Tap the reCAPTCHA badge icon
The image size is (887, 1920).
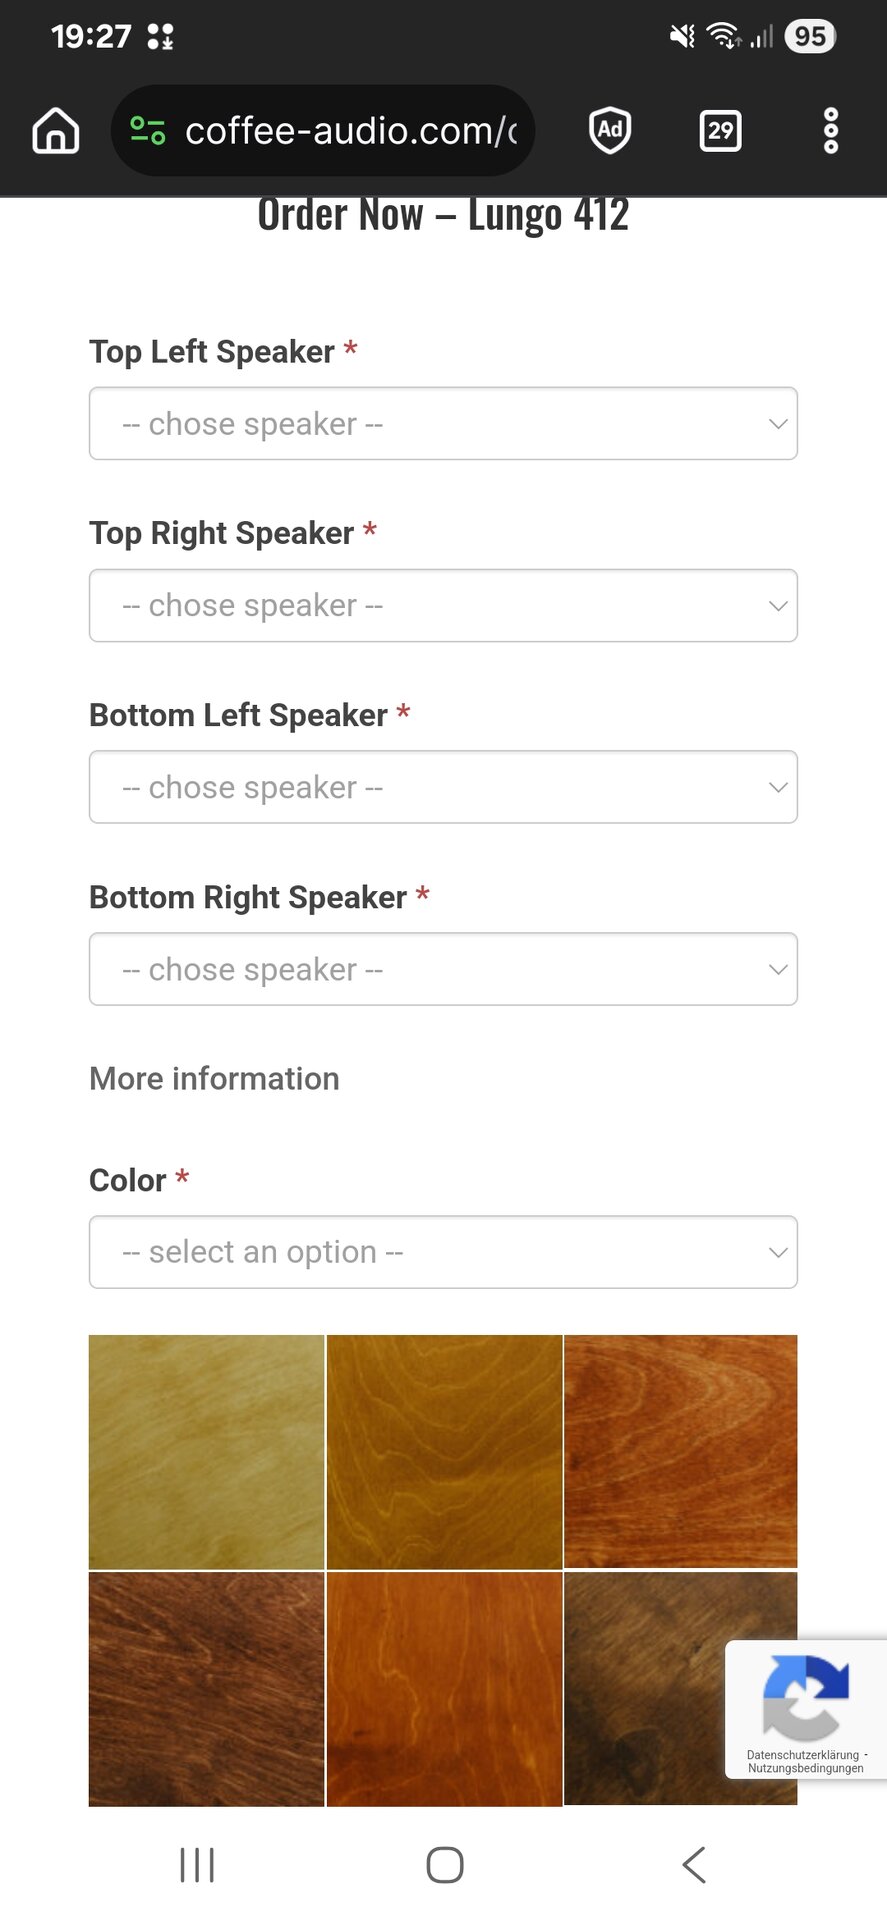pyautogui.click(x=805, y=1697)
